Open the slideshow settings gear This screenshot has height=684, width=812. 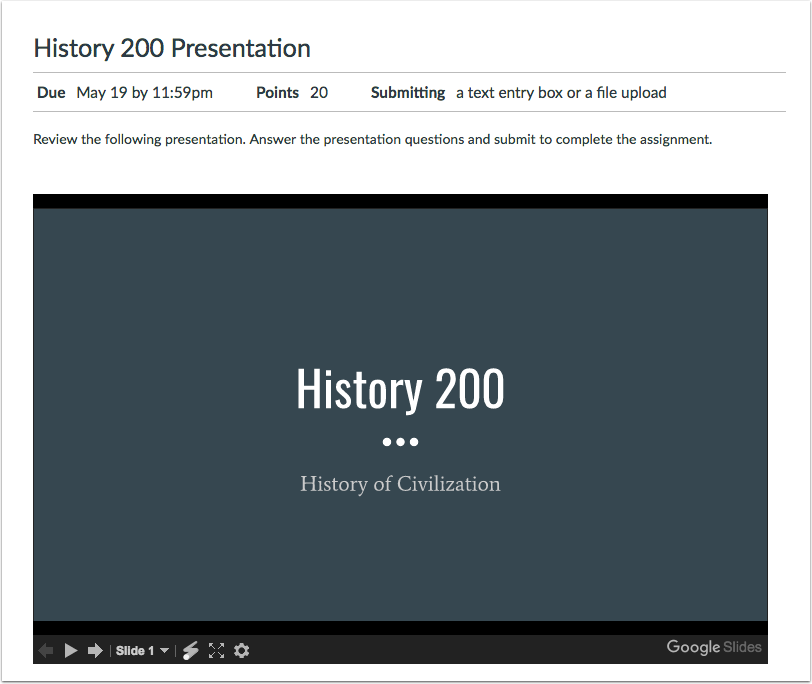point(241,650)
